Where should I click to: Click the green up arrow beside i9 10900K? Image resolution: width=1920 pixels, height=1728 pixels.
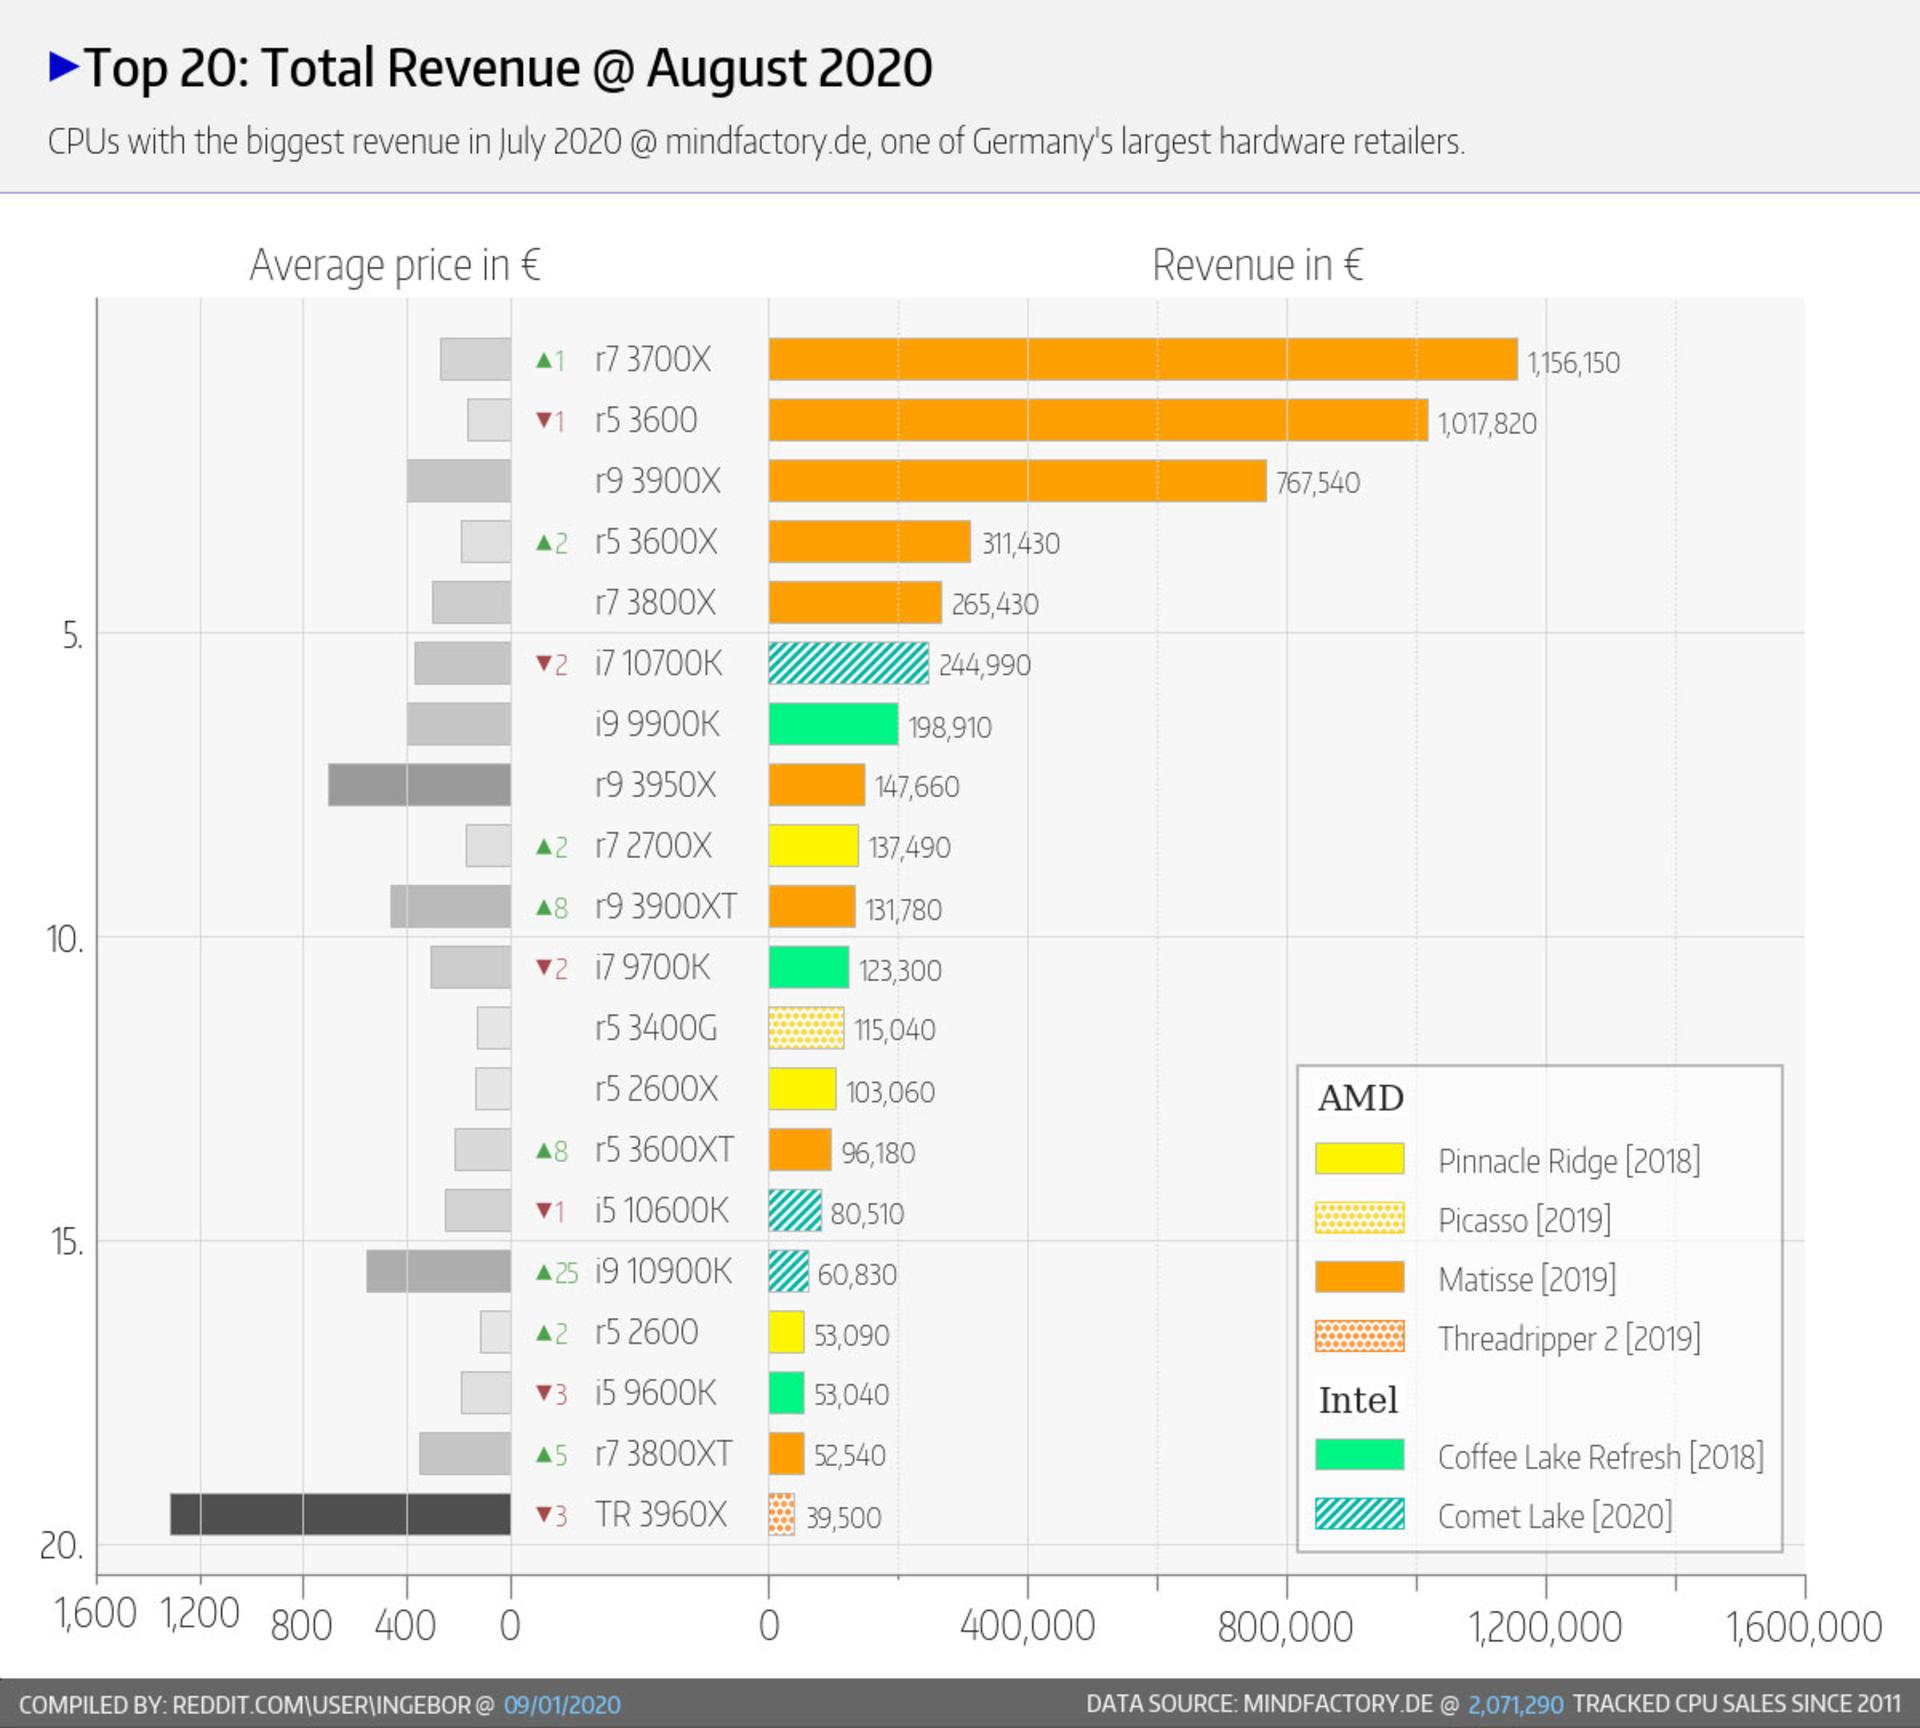[x=544, y=1272]
